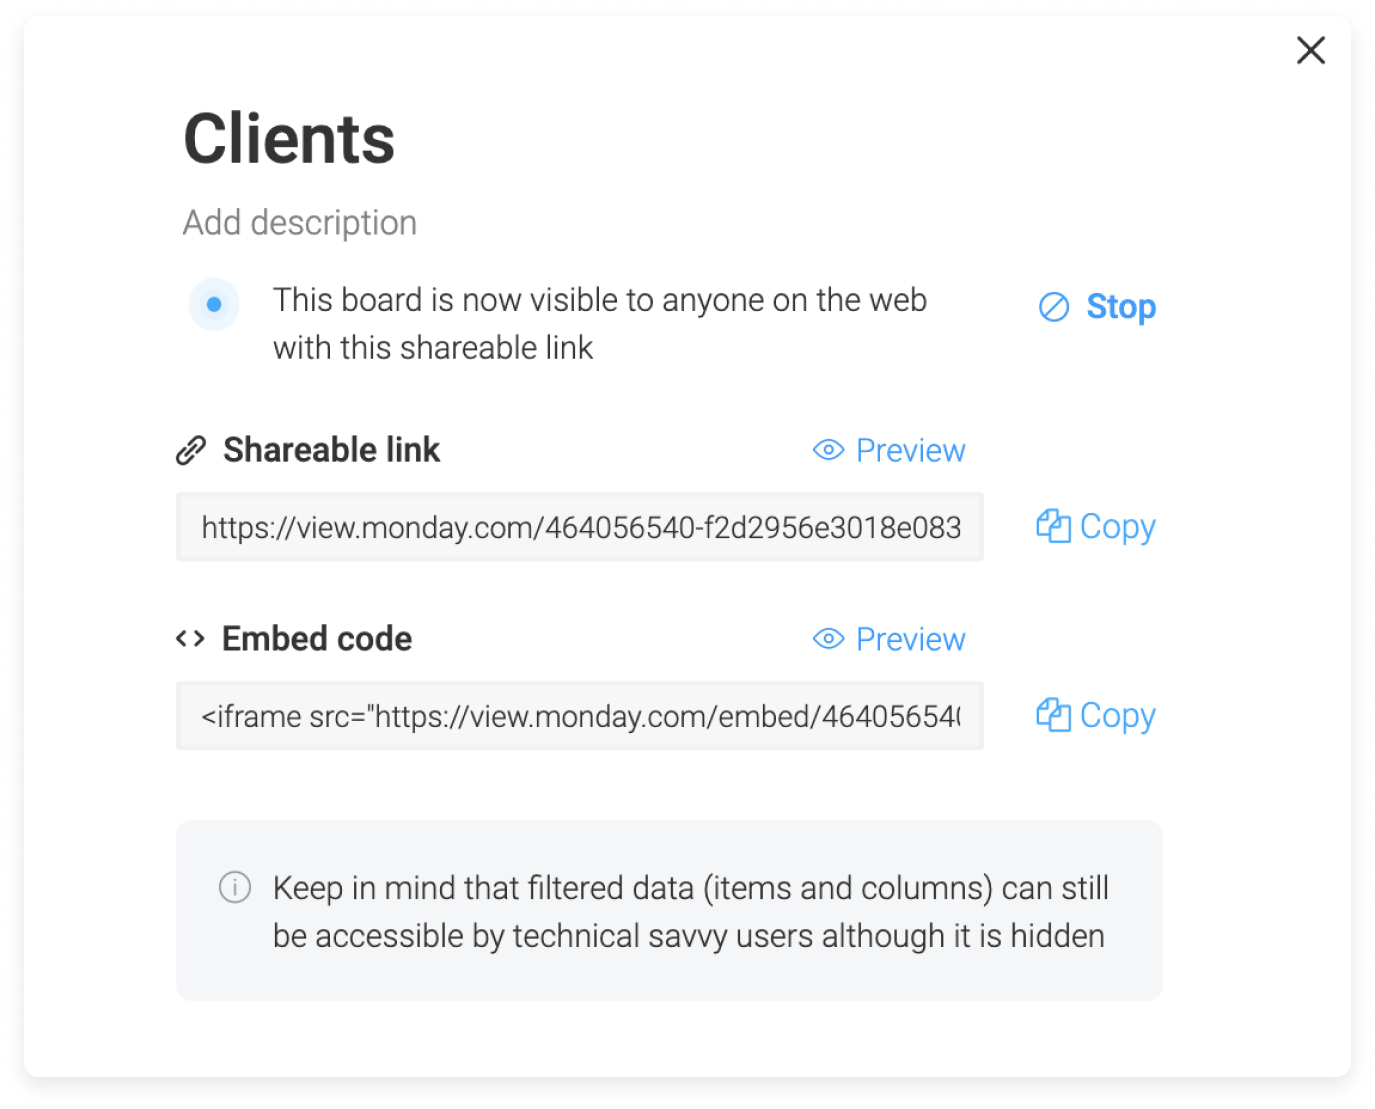This screenshot has height=1109, width=1375.
Task: Preview the shareable link
Action: pos(889,450)
